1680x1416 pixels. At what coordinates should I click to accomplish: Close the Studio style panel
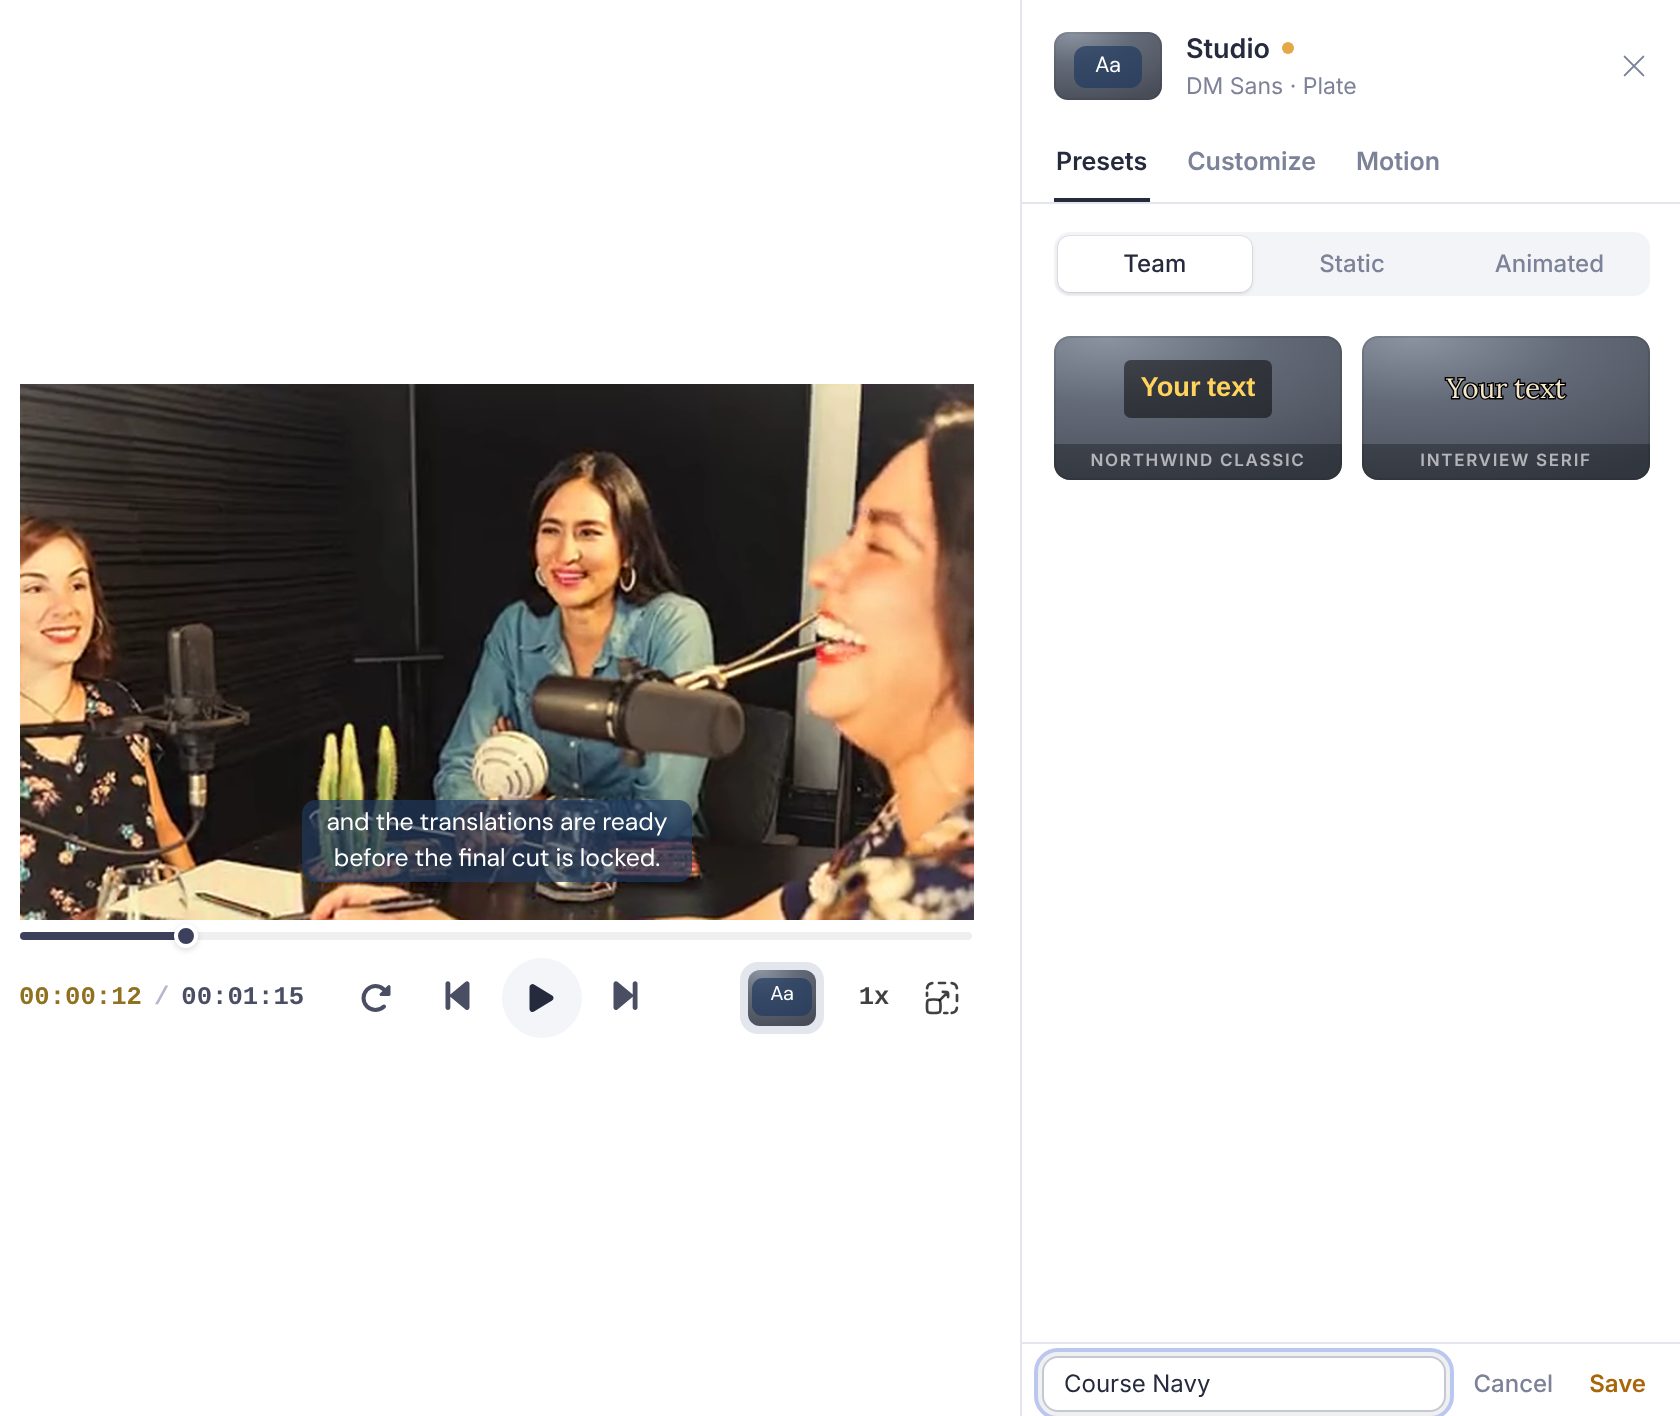[1634, 66]
